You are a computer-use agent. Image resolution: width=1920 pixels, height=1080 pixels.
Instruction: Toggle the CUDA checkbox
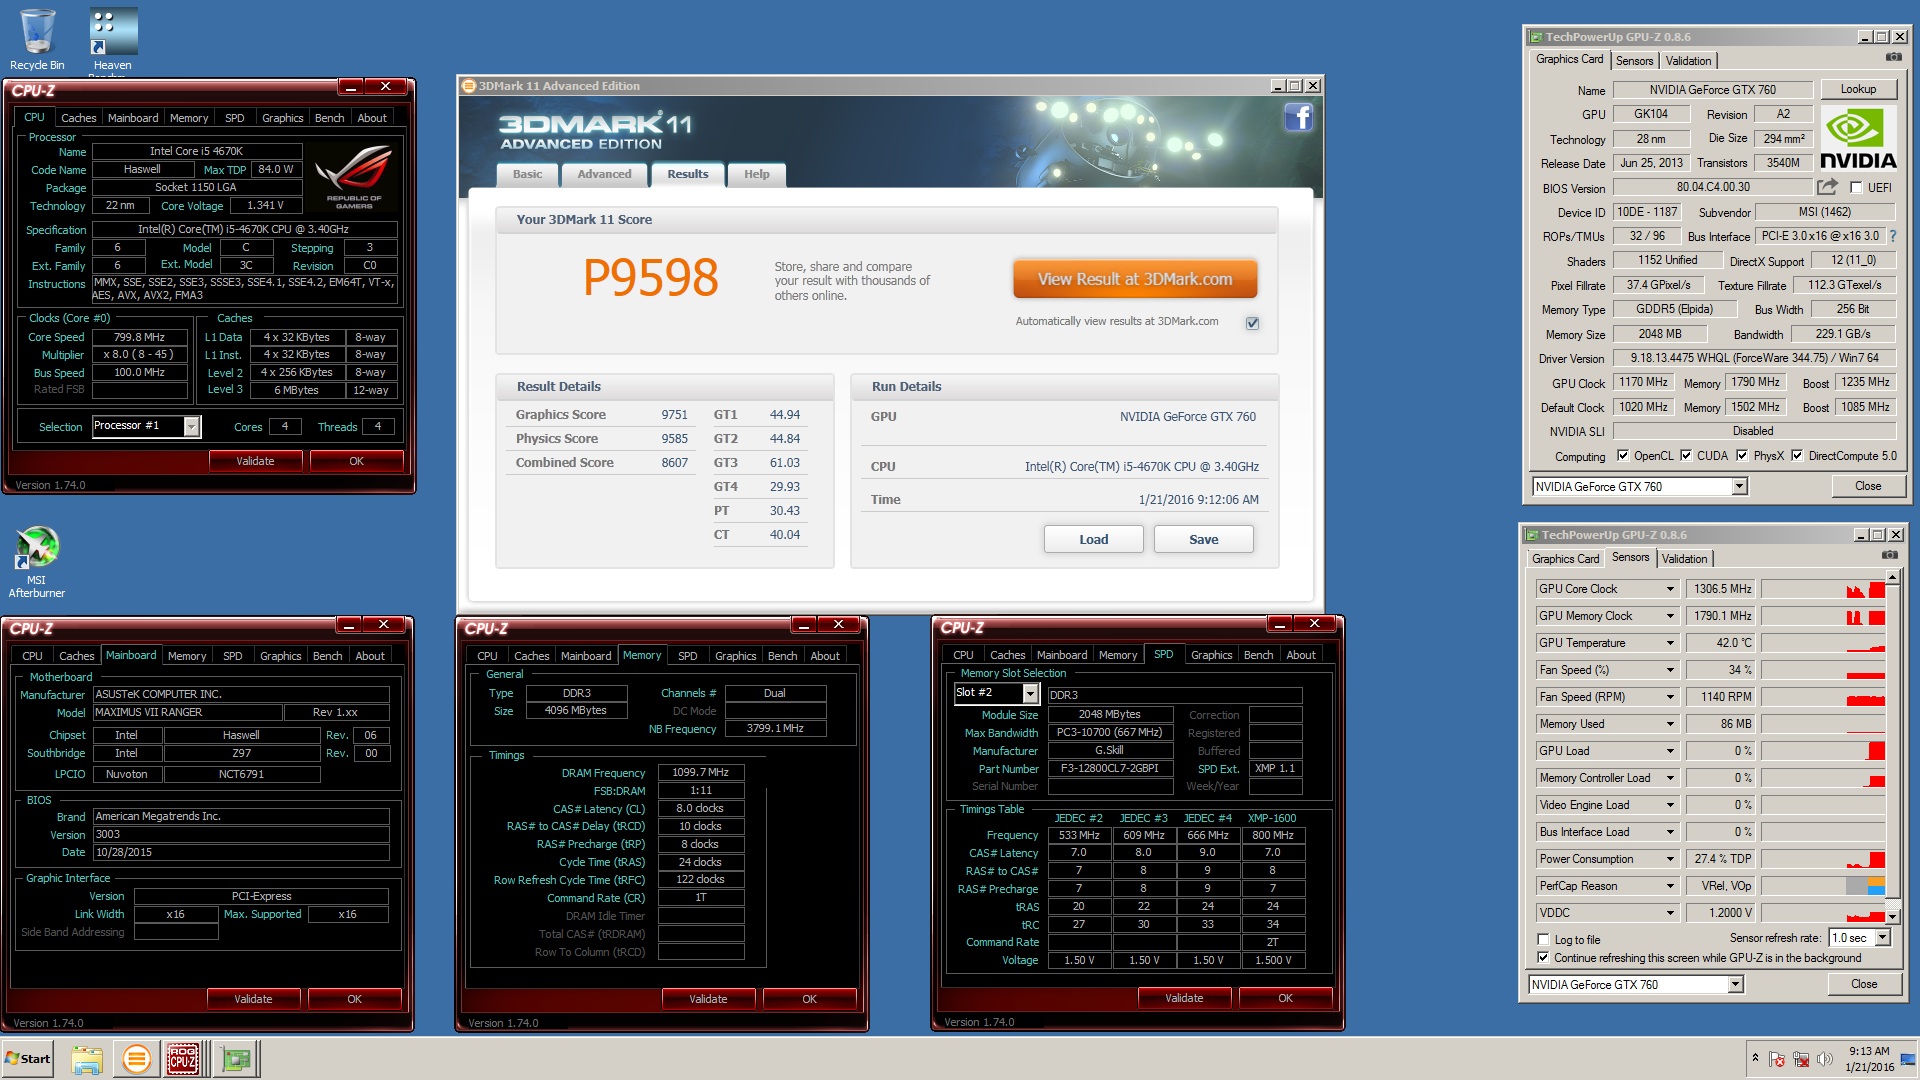1686,456
